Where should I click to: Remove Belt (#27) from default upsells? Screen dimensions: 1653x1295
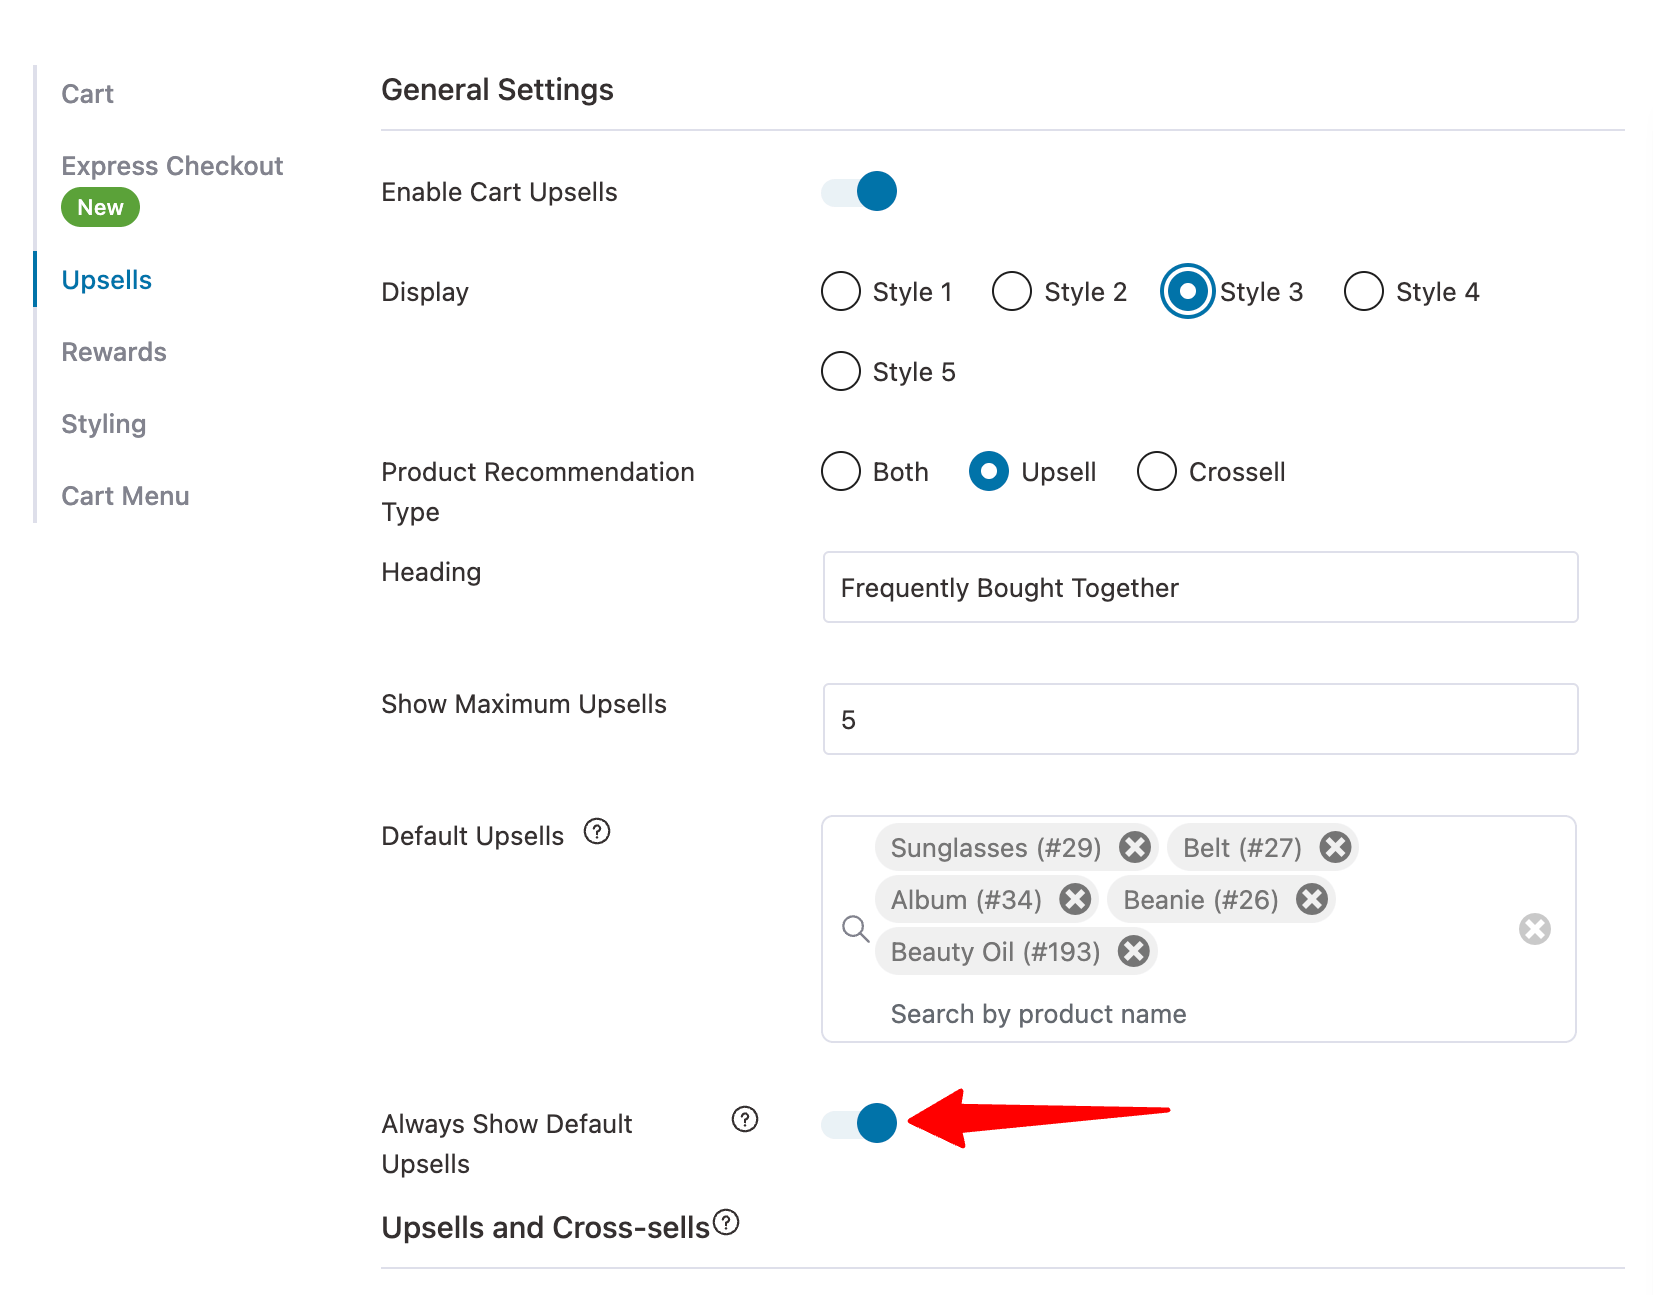tap(1335, 847)
